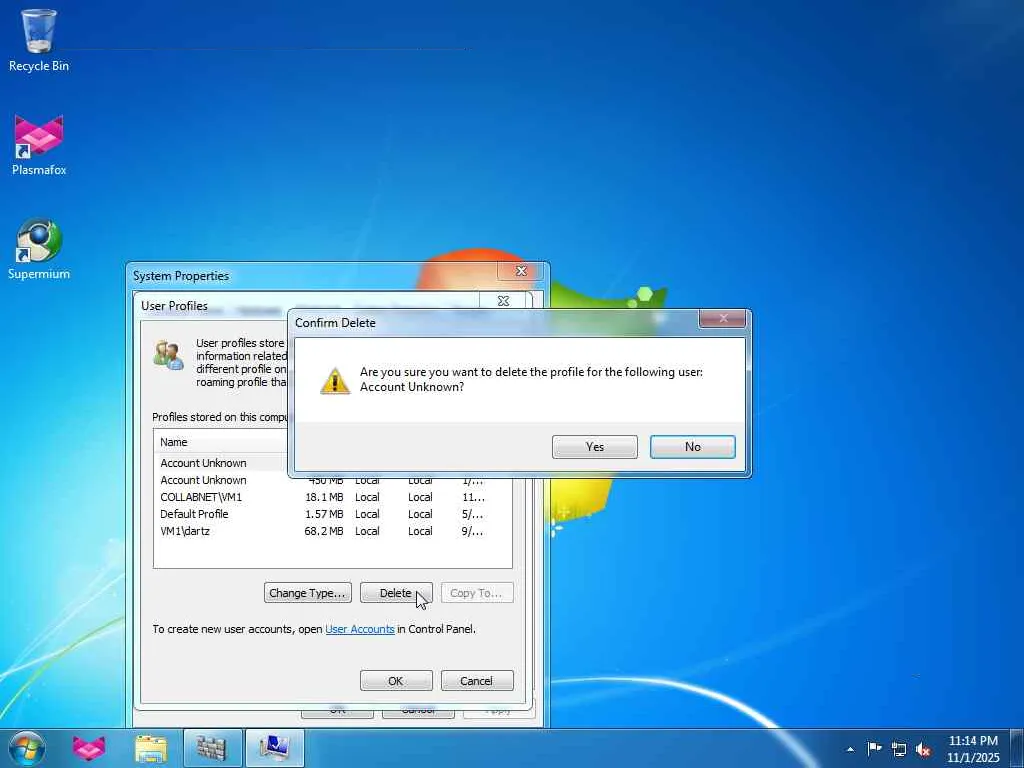Image resolution: width=1024 pixels, height=768 pixels.
Task: Open the Recycle Bin desktop icon
Action: (39, 39)
